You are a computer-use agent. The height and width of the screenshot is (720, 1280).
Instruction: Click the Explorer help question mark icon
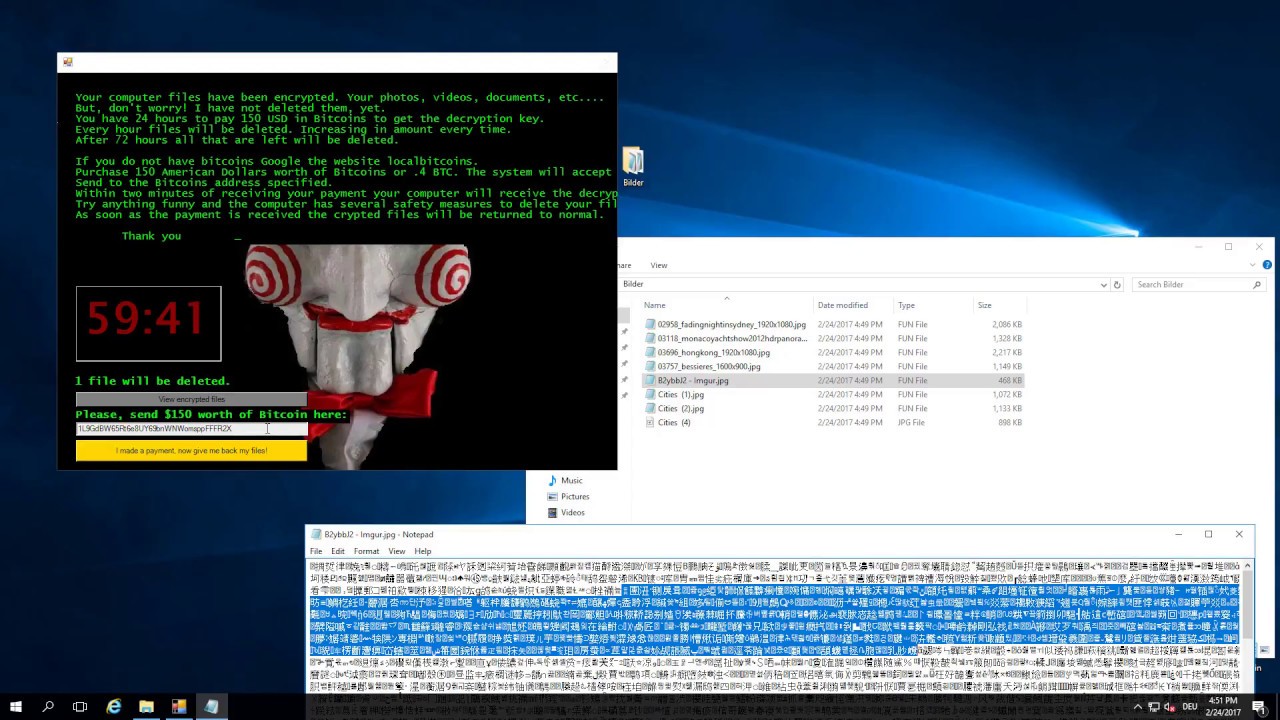click(1267, 265)
